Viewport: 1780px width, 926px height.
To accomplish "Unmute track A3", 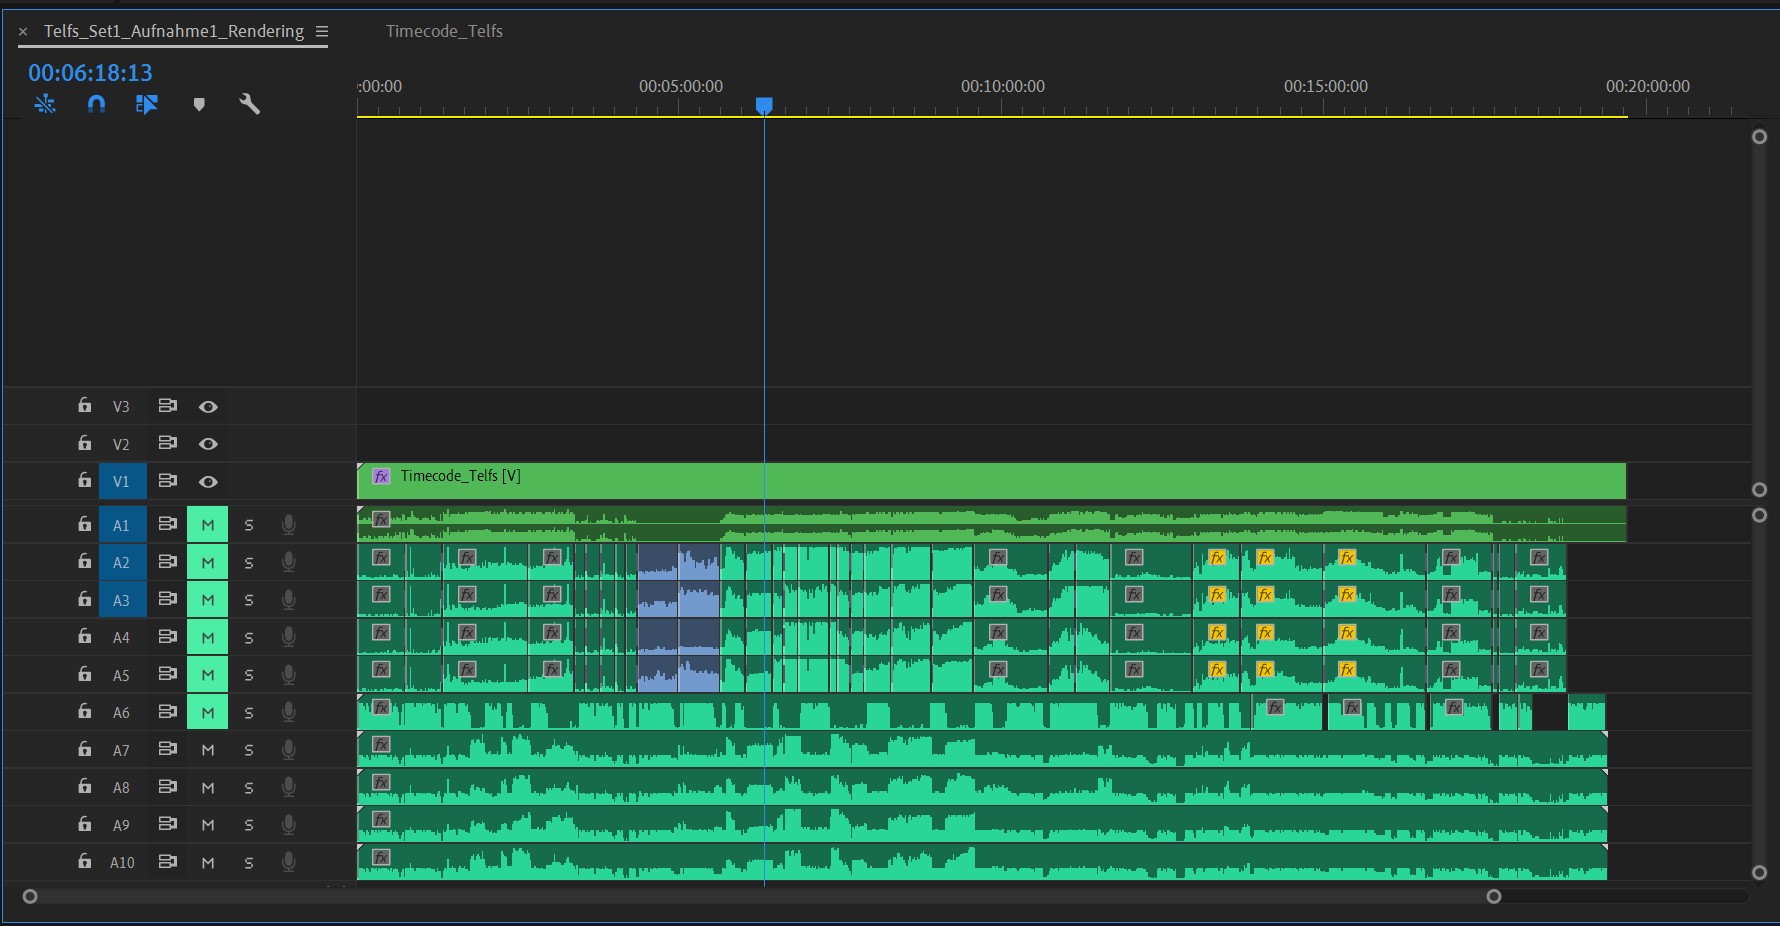I will (208, 600).
